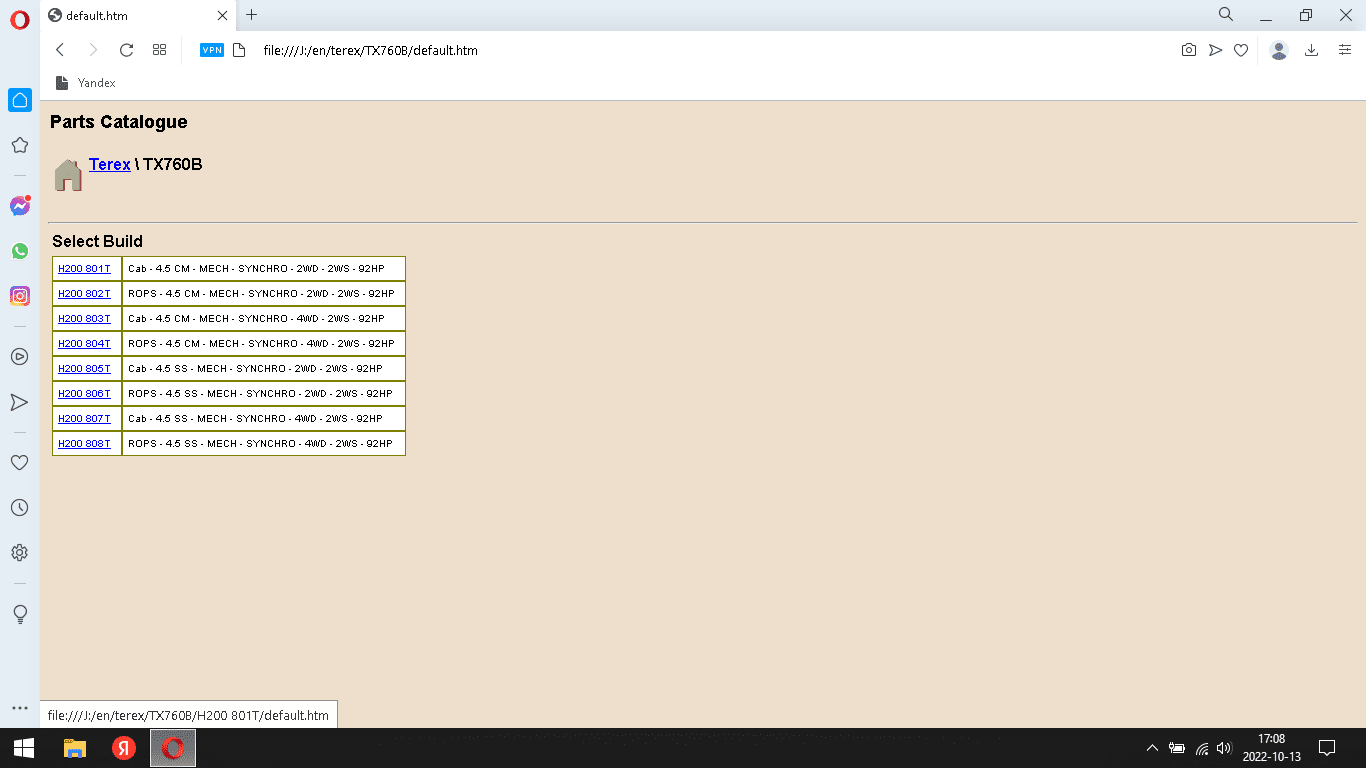Click the home house icon in catalogue
The image size is (1366, 768).
[68, 175]
